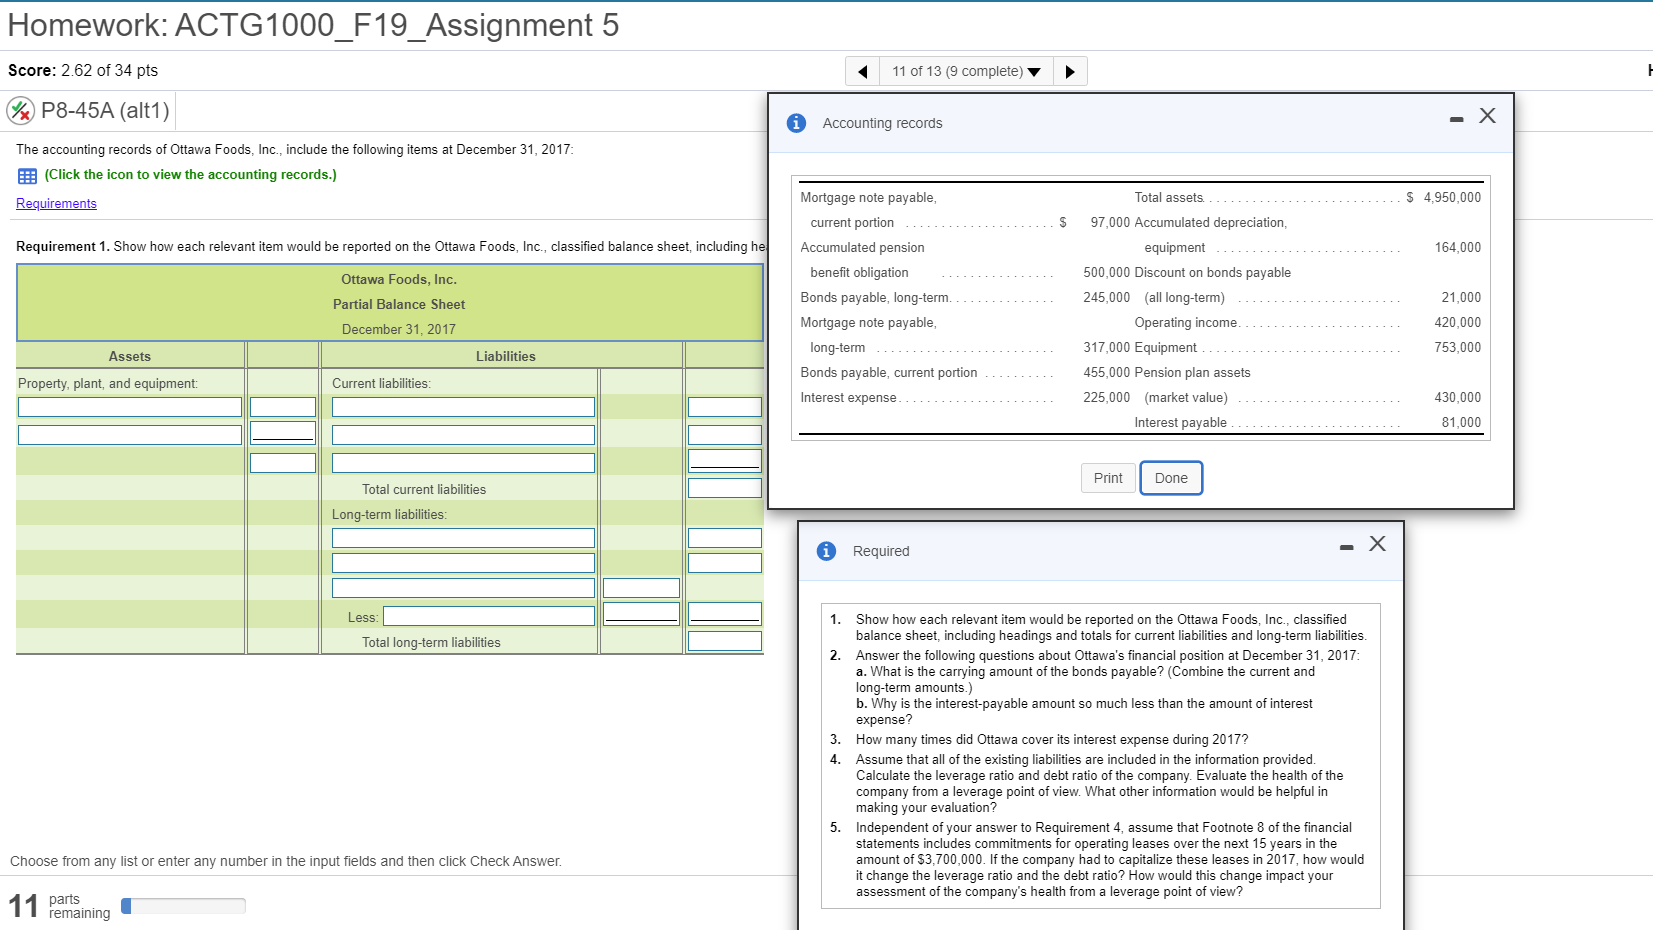Viewport: 1653px width, 930px height.
Task: Click the 'Total current liabilities' label
Action: point(424,489)
